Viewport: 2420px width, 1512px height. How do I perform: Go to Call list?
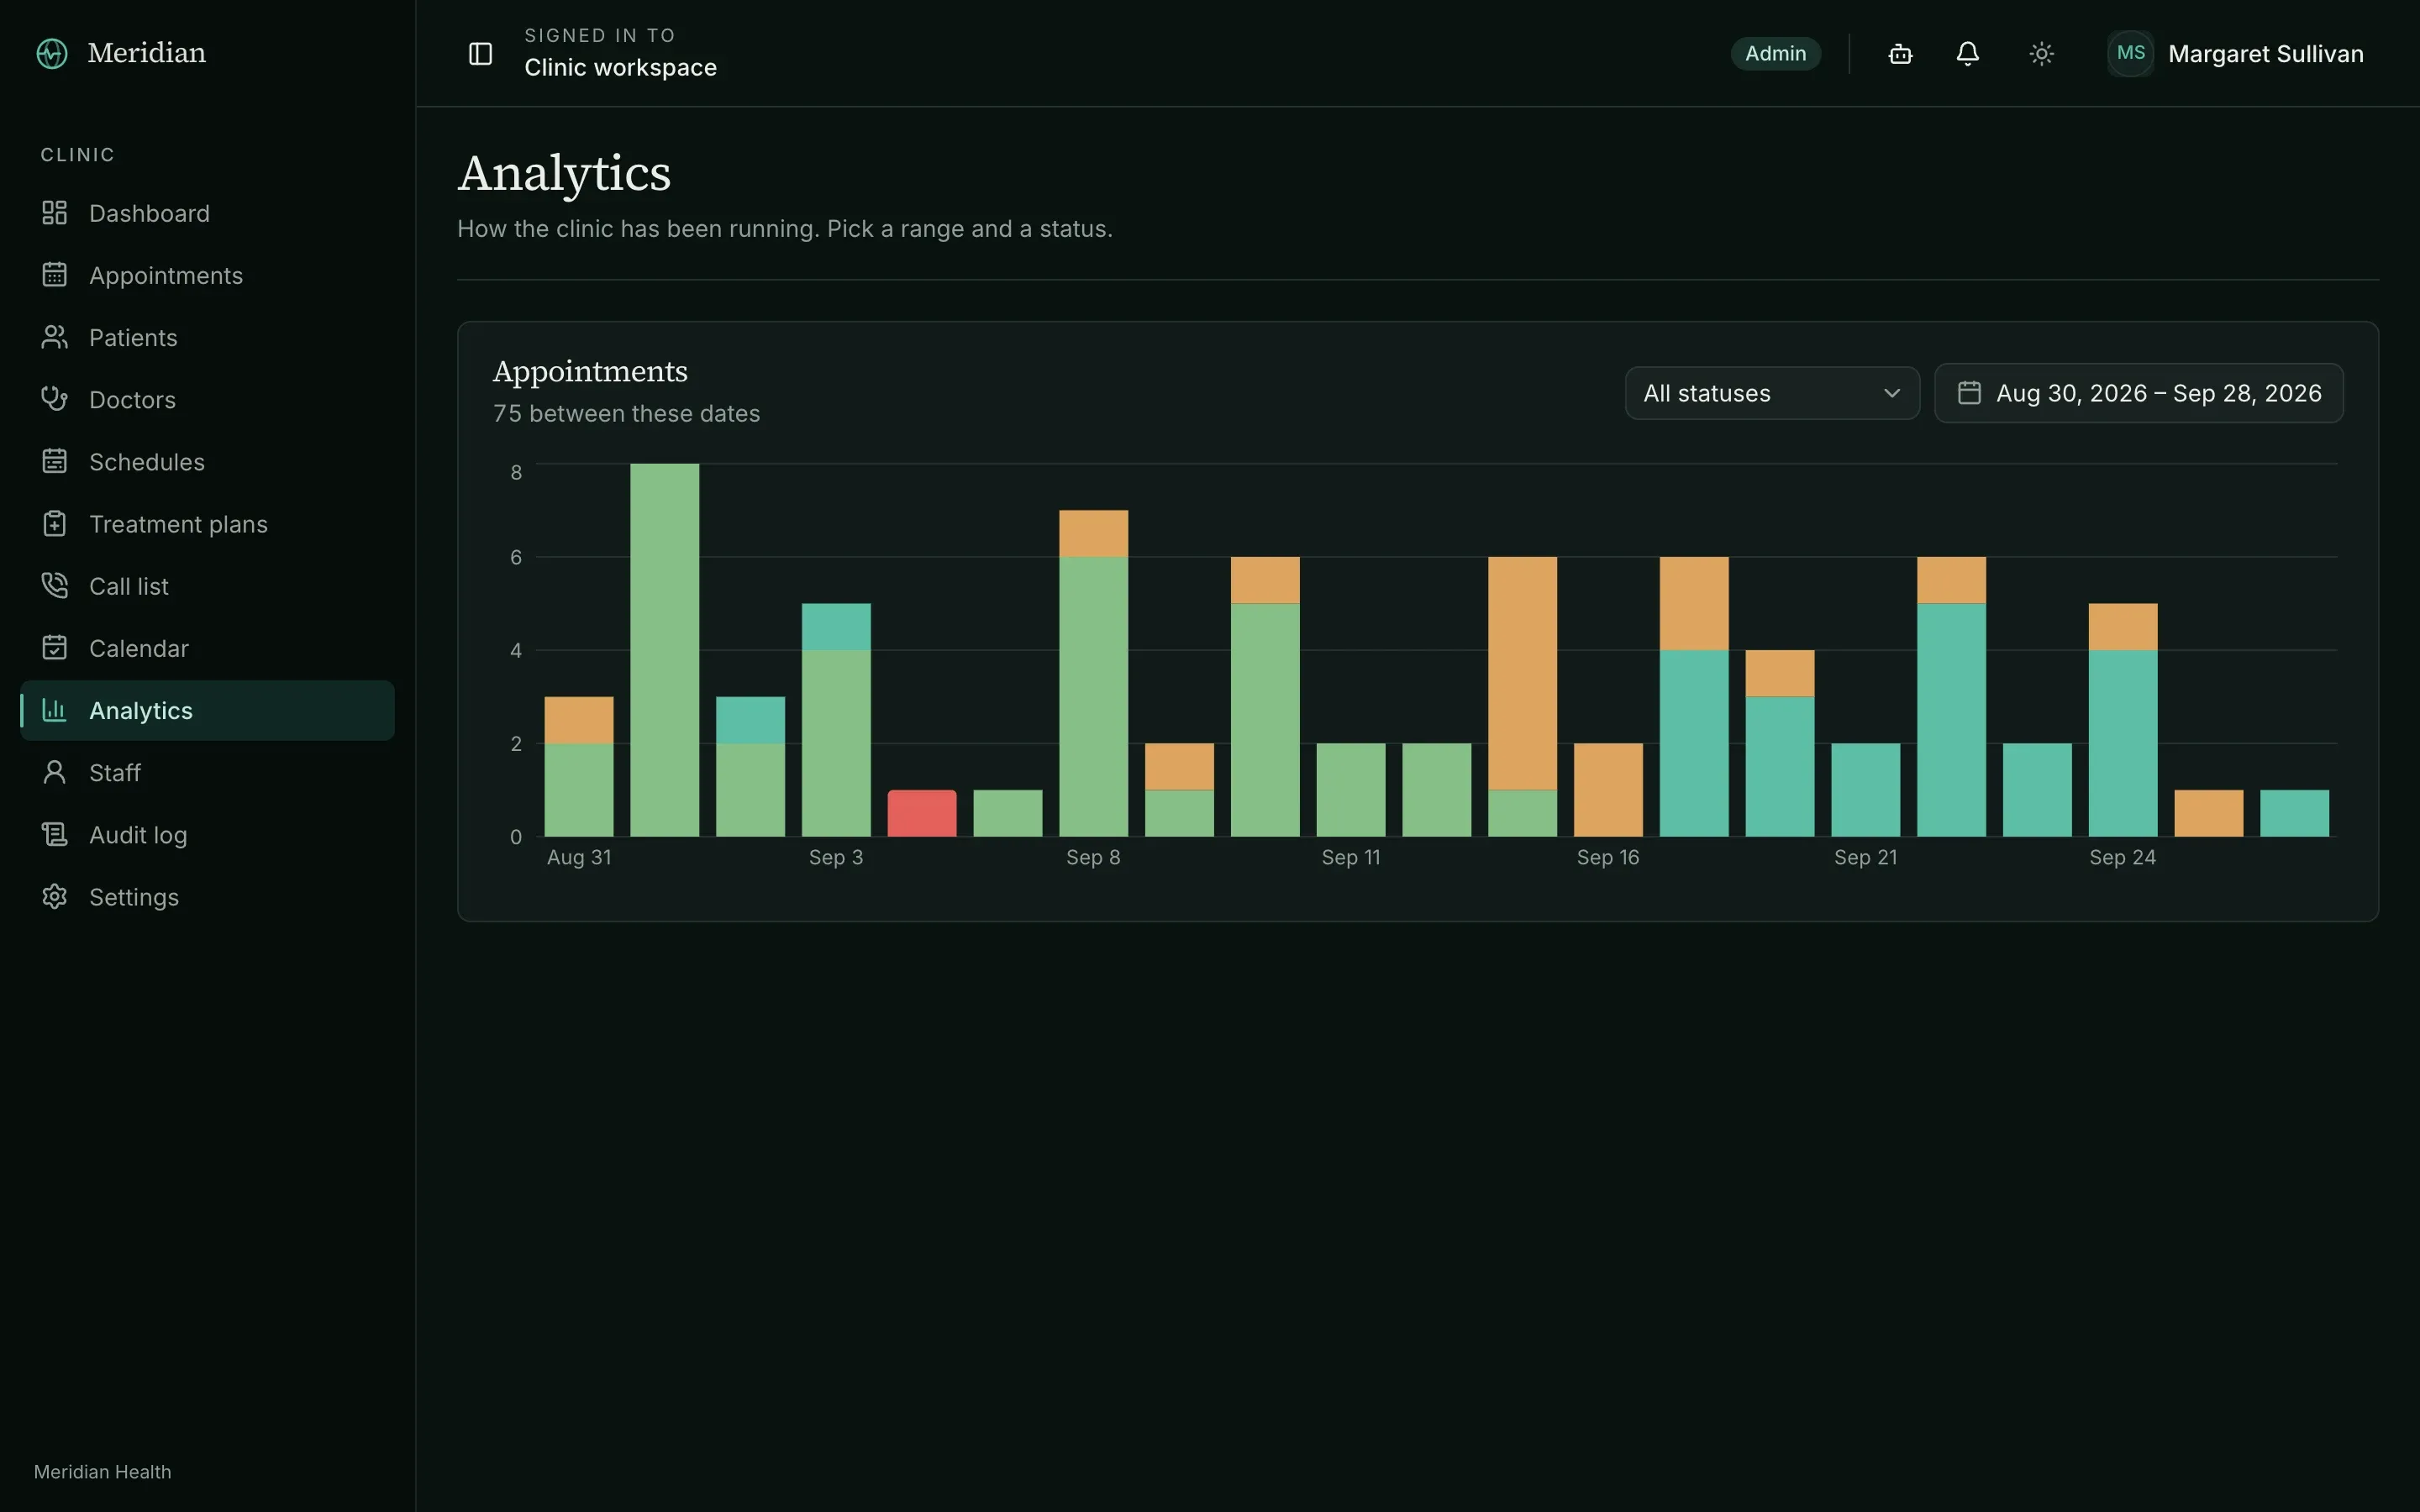point(207,586)
